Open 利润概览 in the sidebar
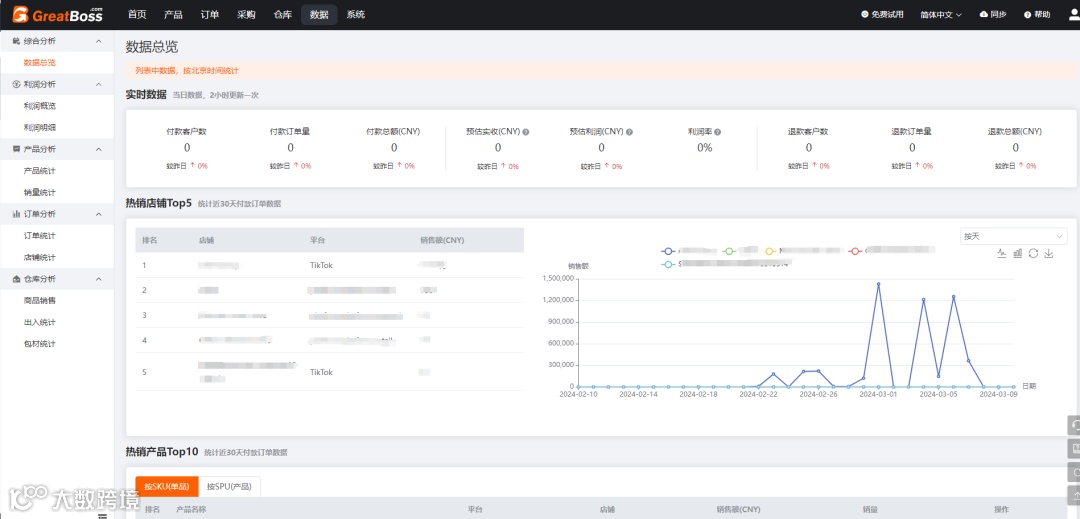 39,106
